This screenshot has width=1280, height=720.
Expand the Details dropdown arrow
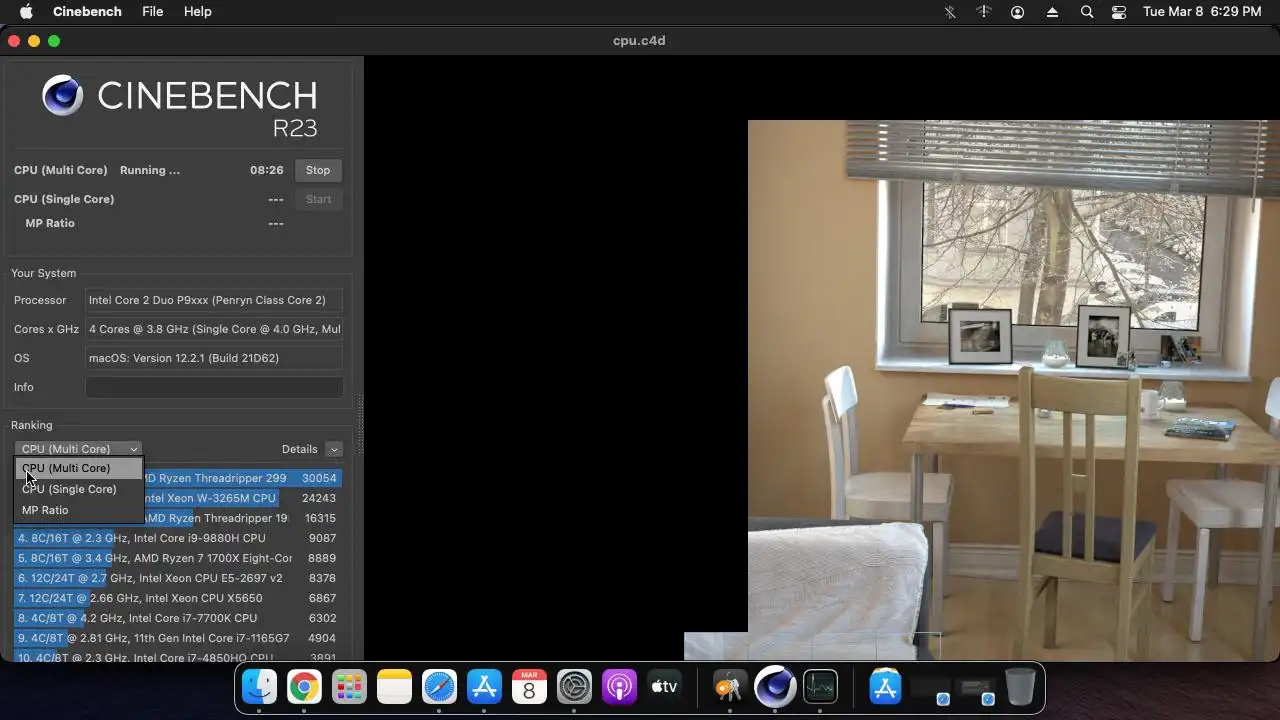pos(334,450)
